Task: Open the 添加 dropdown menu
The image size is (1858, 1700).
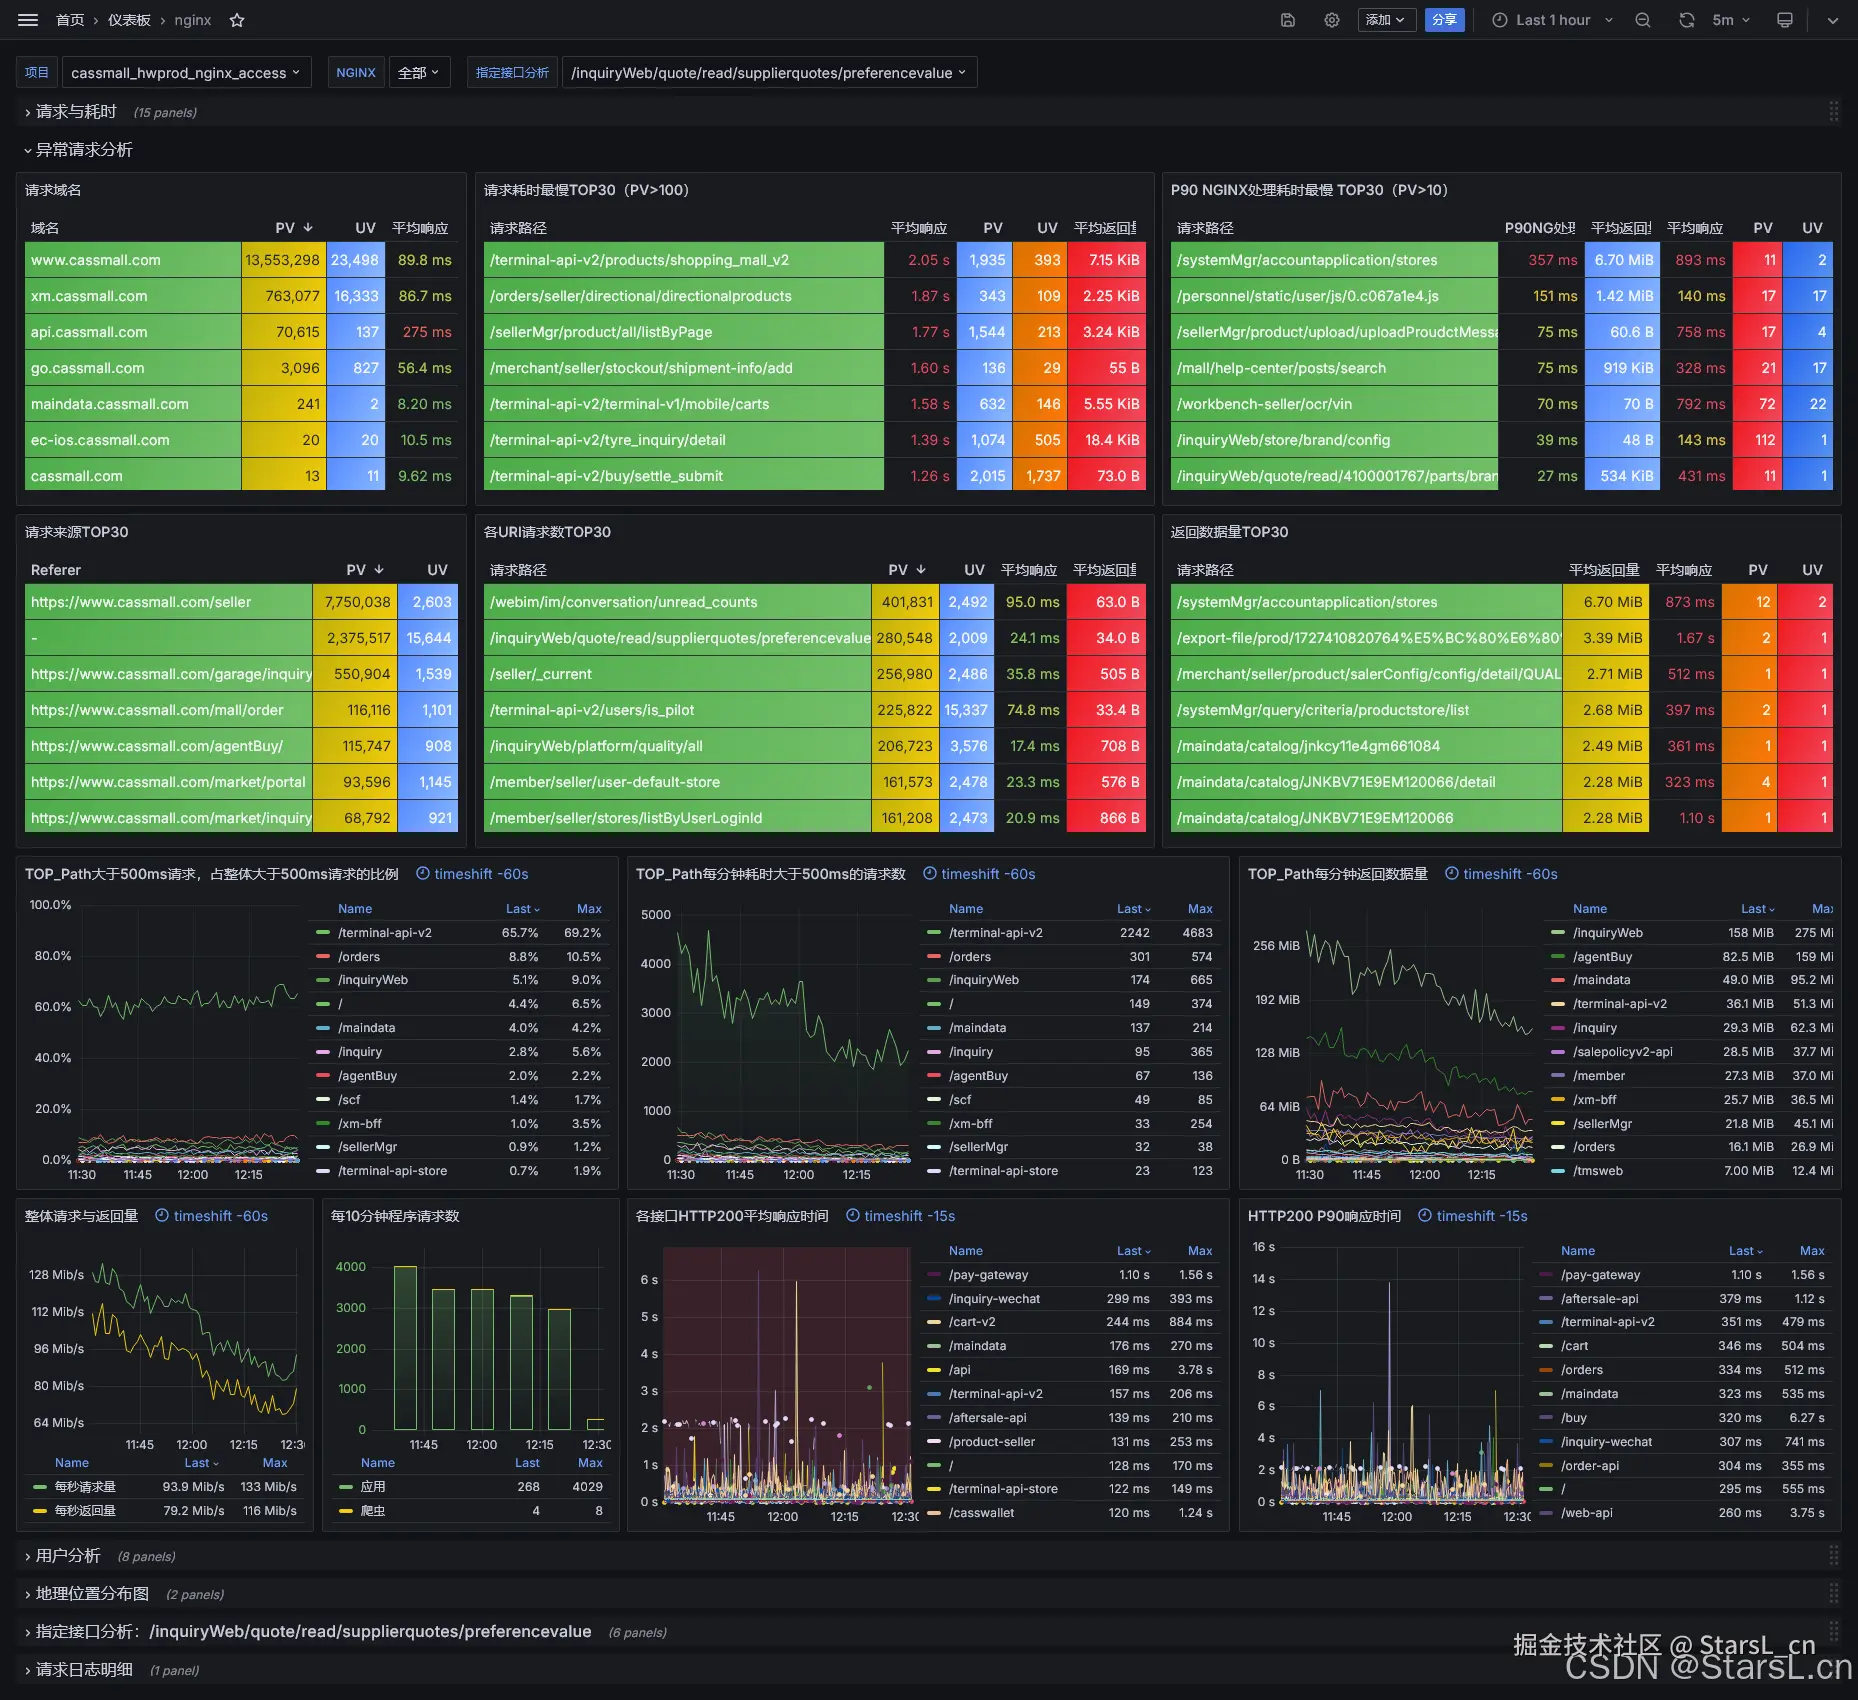Action: pyautogui.click(x=1386, y=20)
